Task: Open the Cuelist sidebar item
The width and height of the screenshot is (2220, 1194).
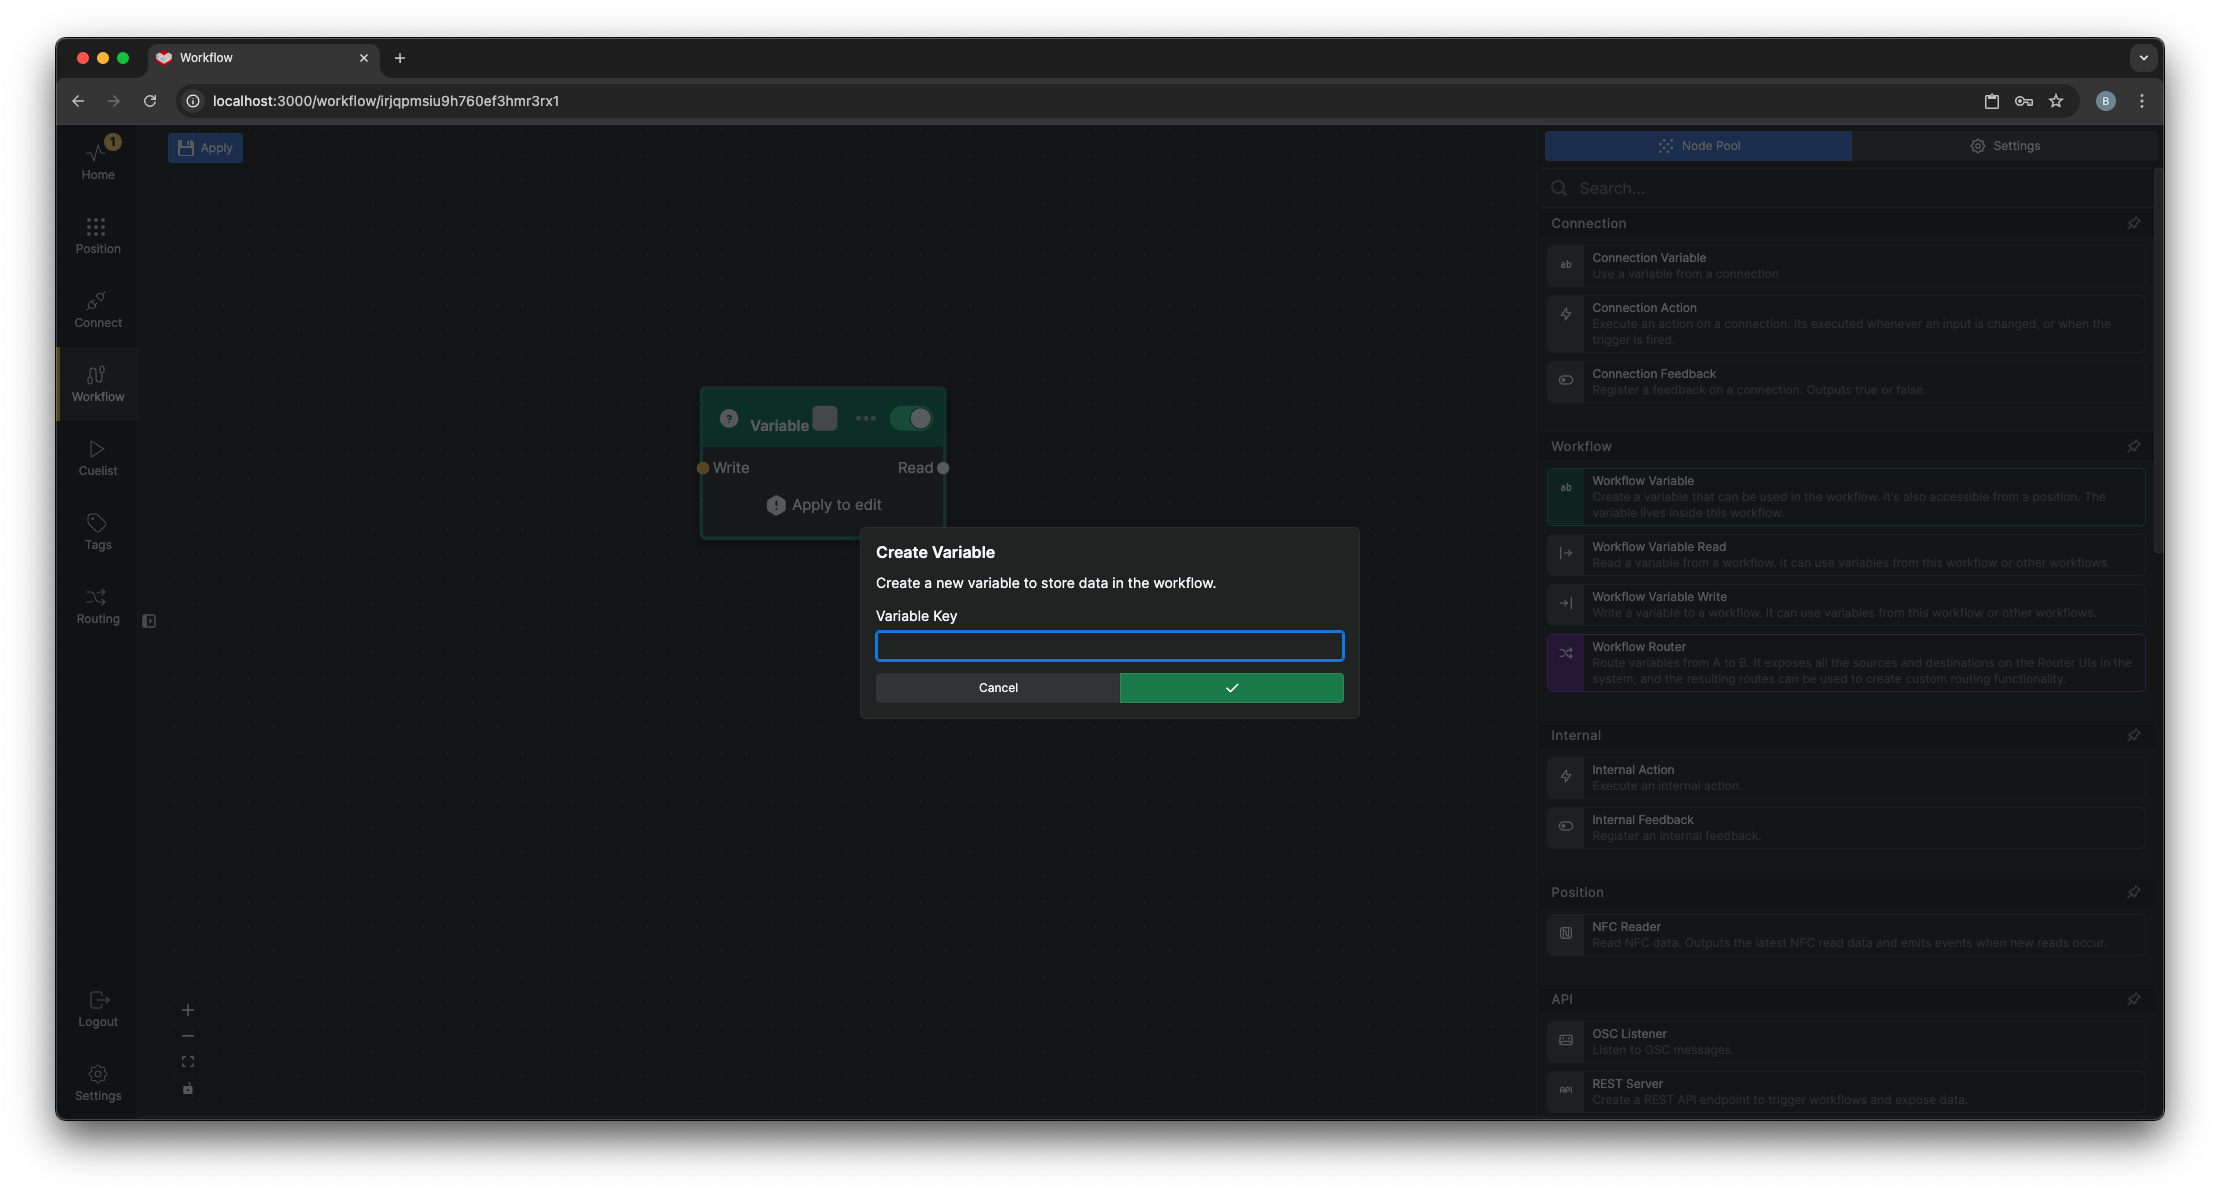Action: [97, 457]
